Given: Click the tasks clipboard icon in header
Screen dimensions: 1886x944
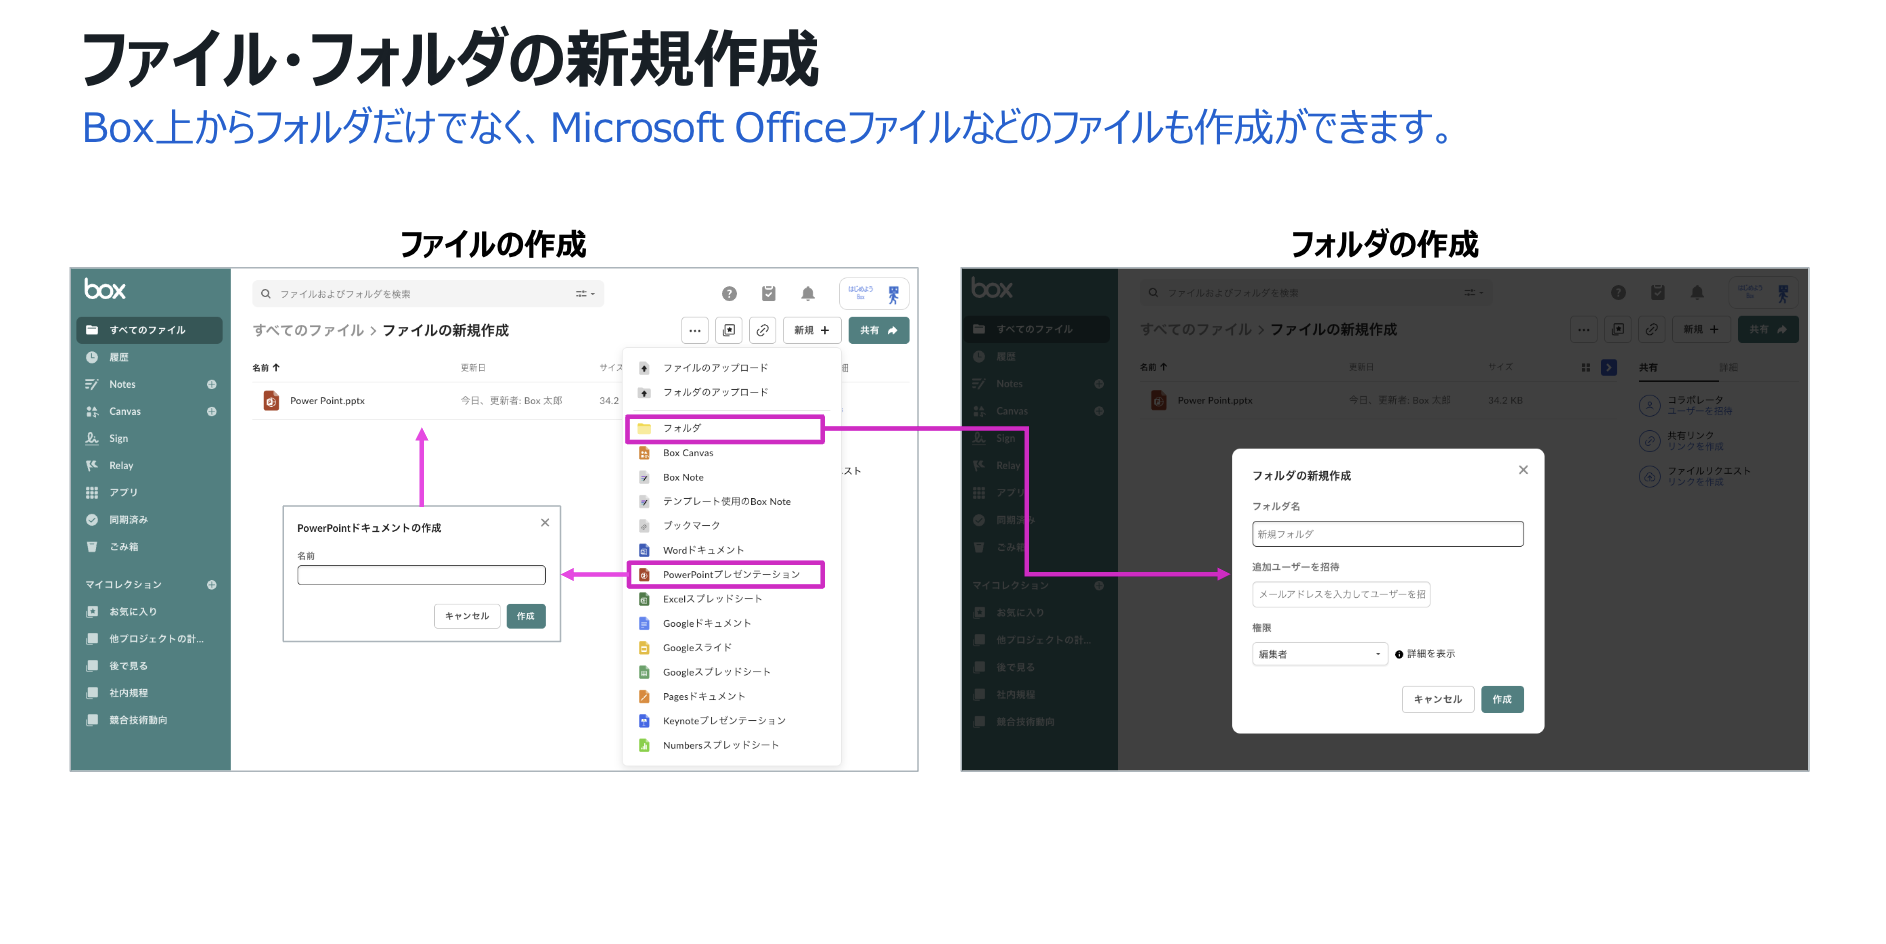Looking at the screenshot, I should pos(768,294).
